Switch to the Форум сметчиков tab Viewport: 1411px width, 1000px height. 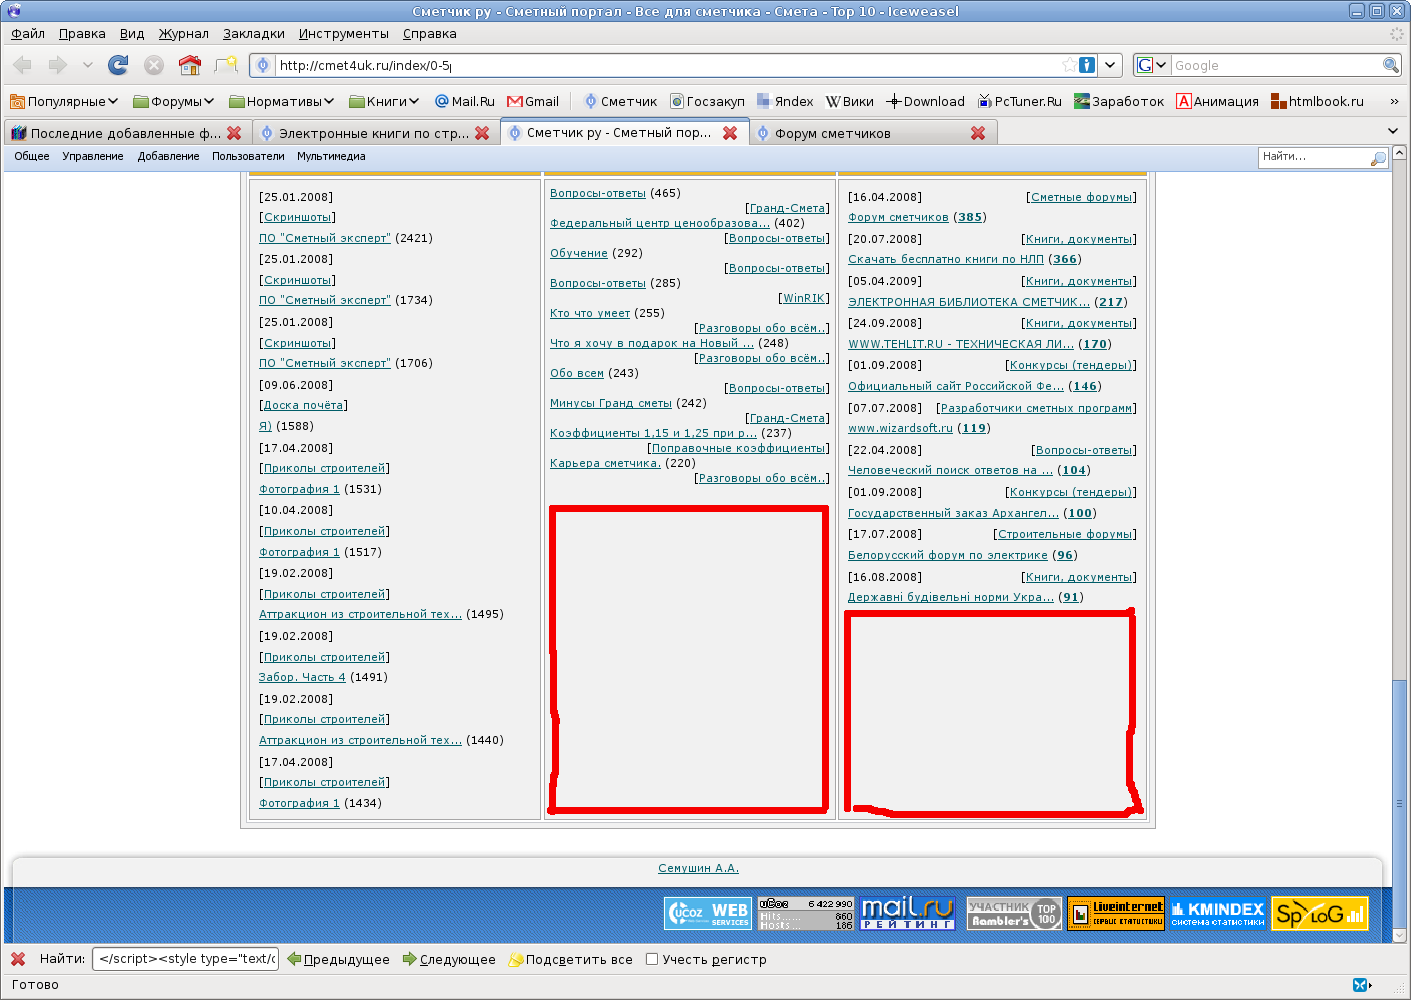[874, 133]
